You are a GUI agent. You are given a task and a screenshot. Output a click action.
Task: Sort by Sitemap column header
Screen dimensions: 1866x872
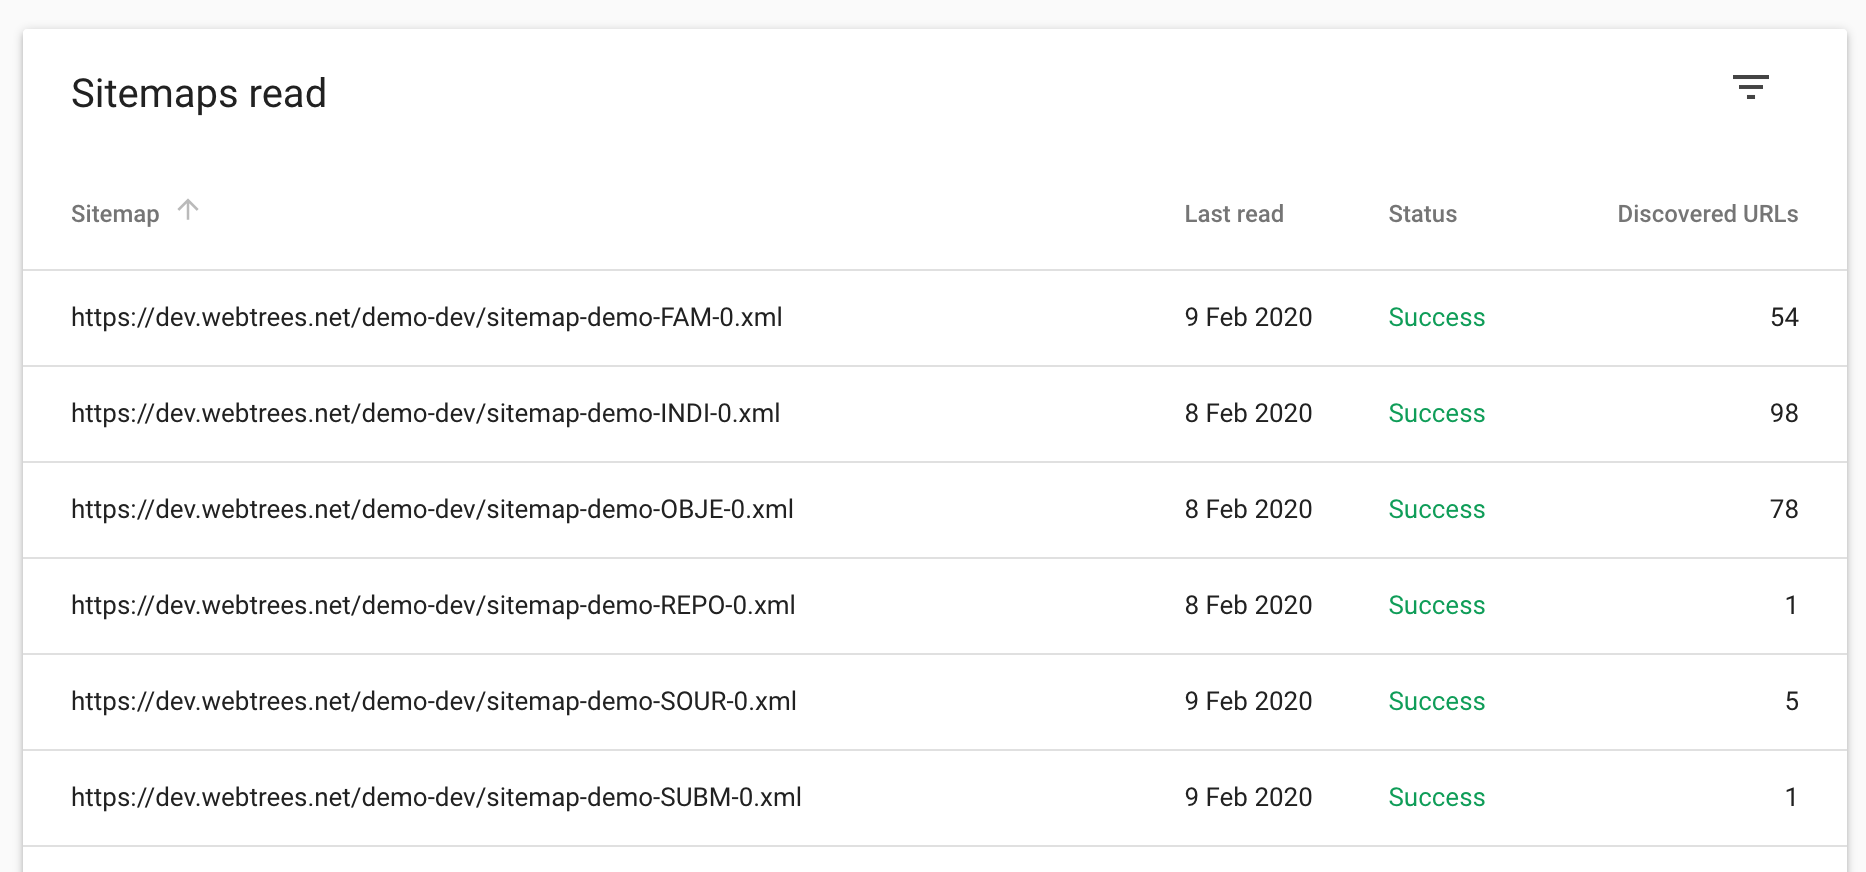click(115, 214)
